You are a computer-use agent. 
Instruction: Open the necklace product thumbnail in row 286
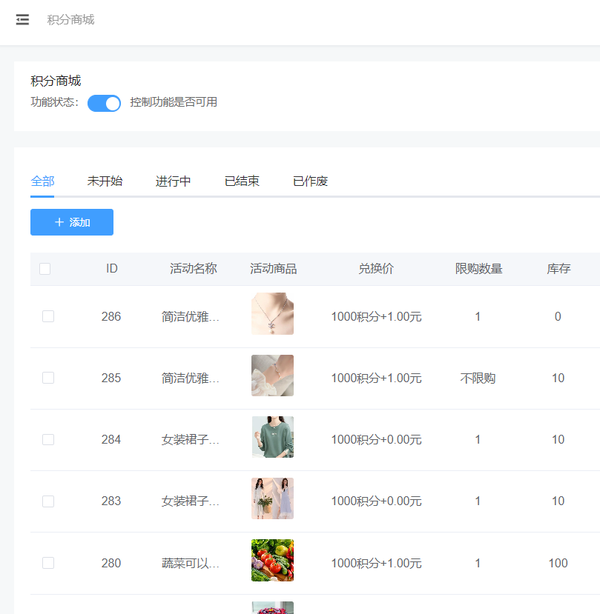273,314
